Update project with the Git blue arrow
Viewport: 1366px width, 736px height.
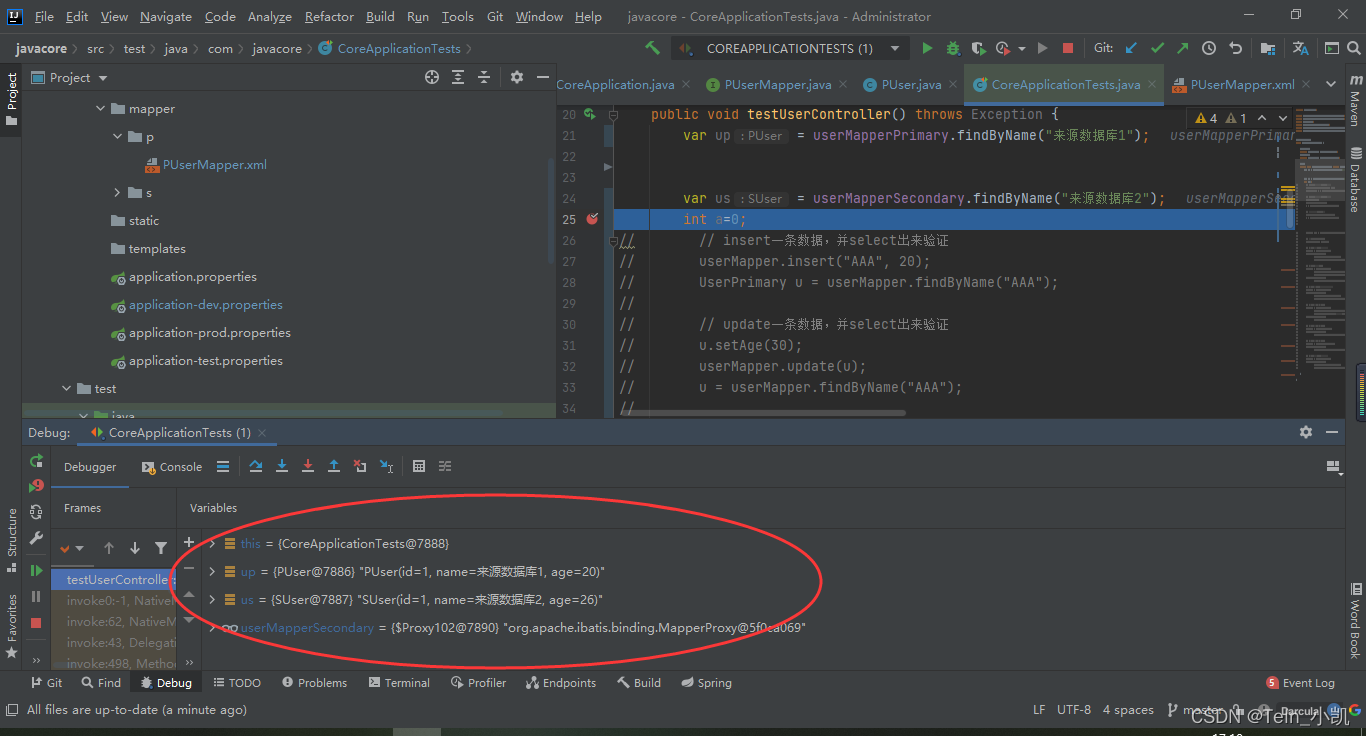pos(1131,48)
